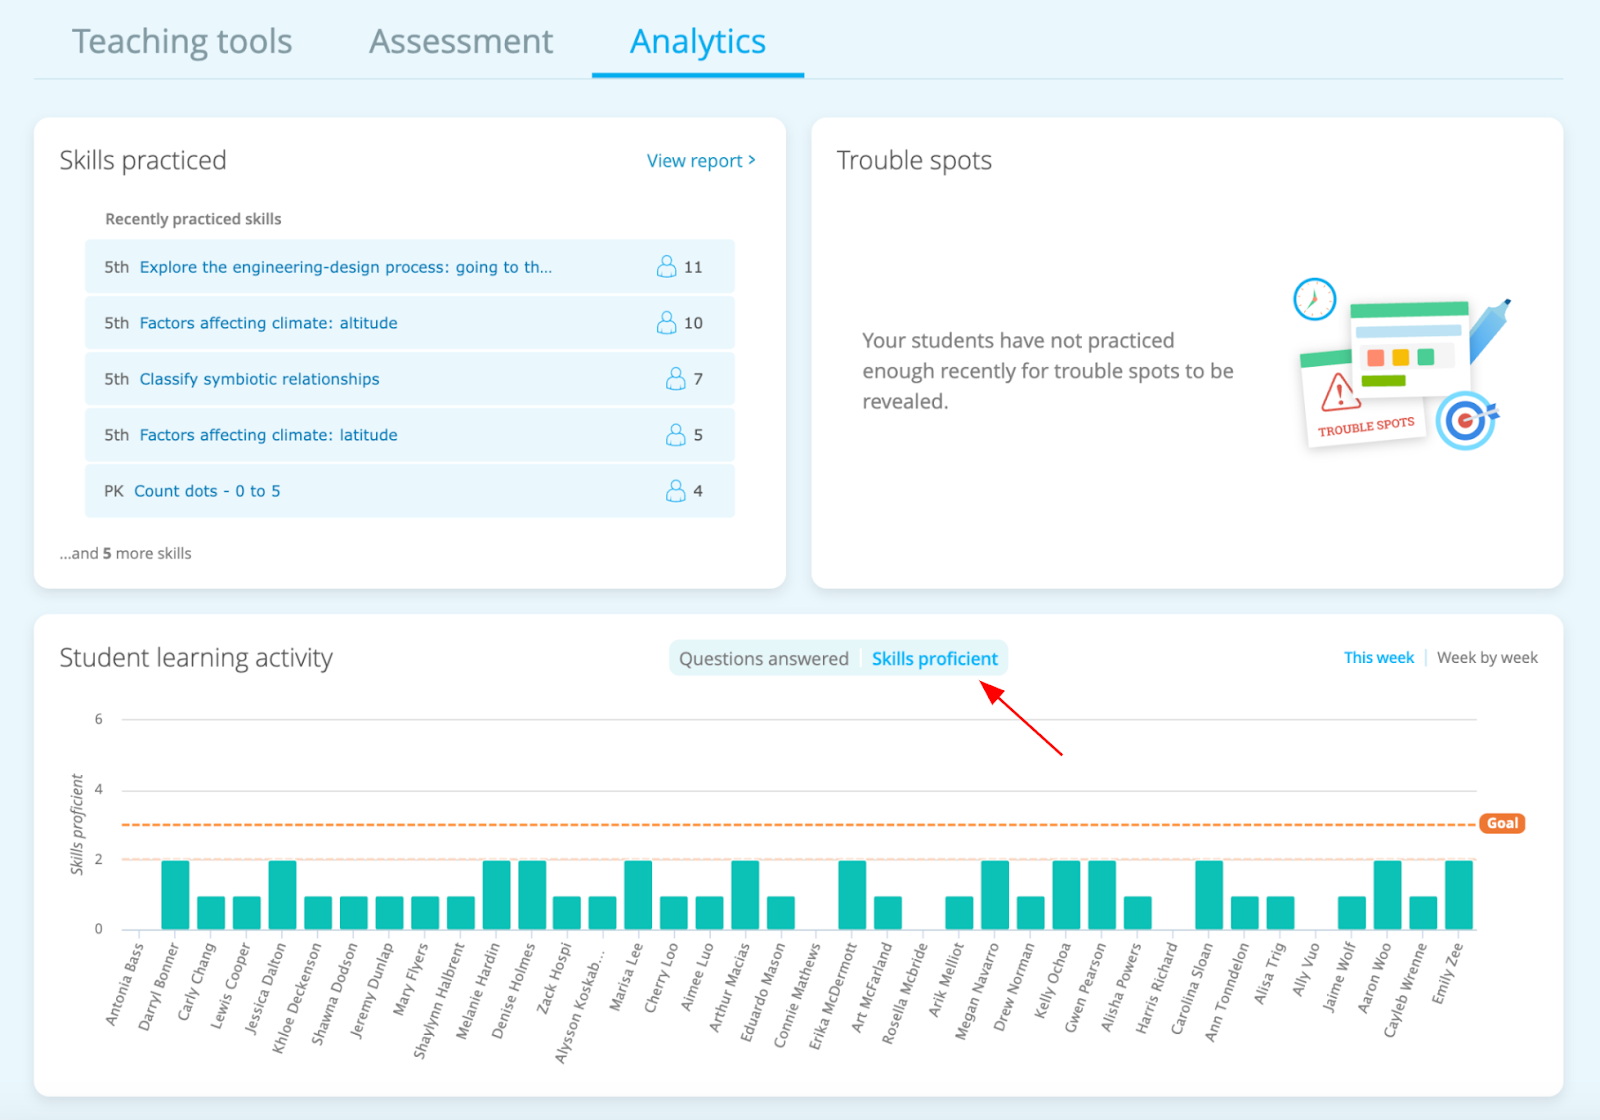Open the Assessment tab
Viewport: 1600px width, 1120px height.
click(x=461, y=42)
